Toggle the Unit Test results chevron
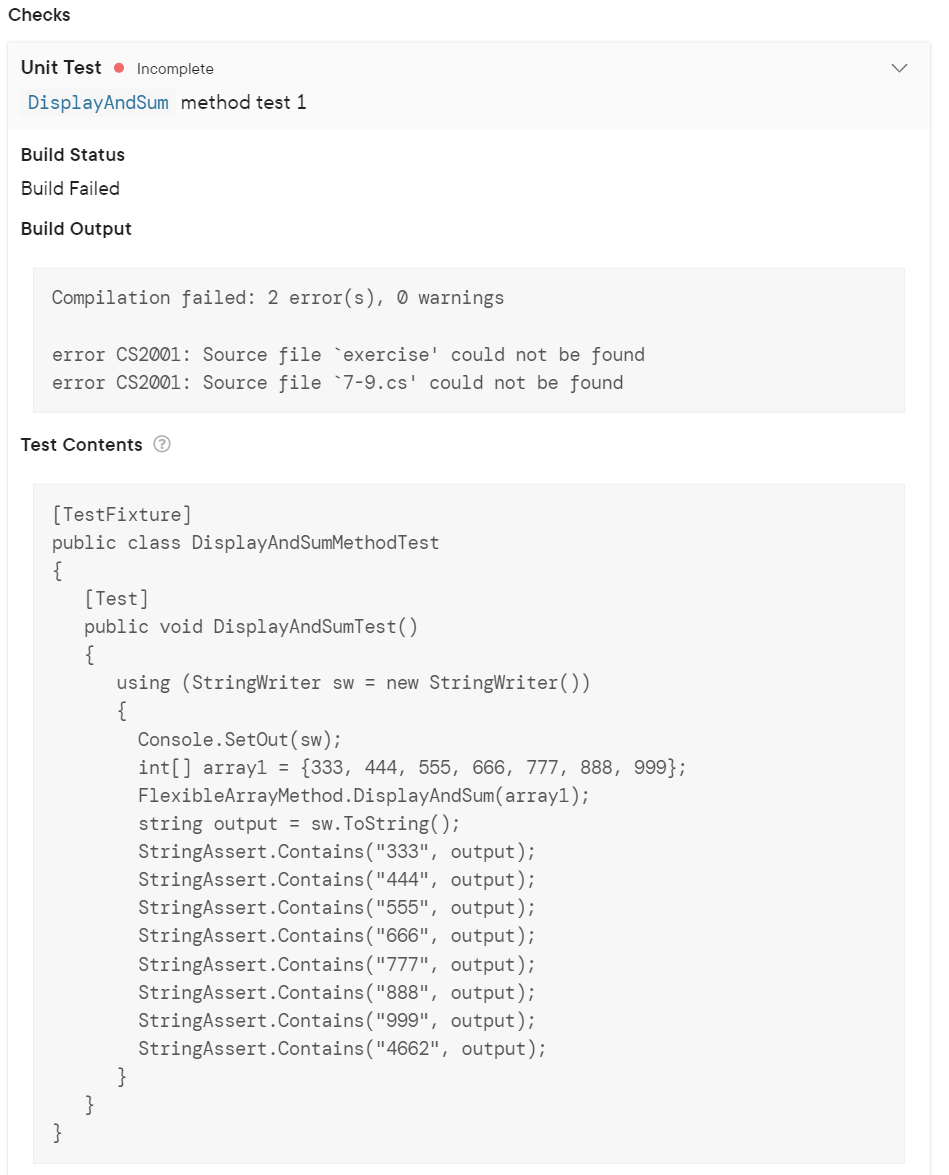The width and height of the screenshot is (949, 1175). (x=899, y=68)
